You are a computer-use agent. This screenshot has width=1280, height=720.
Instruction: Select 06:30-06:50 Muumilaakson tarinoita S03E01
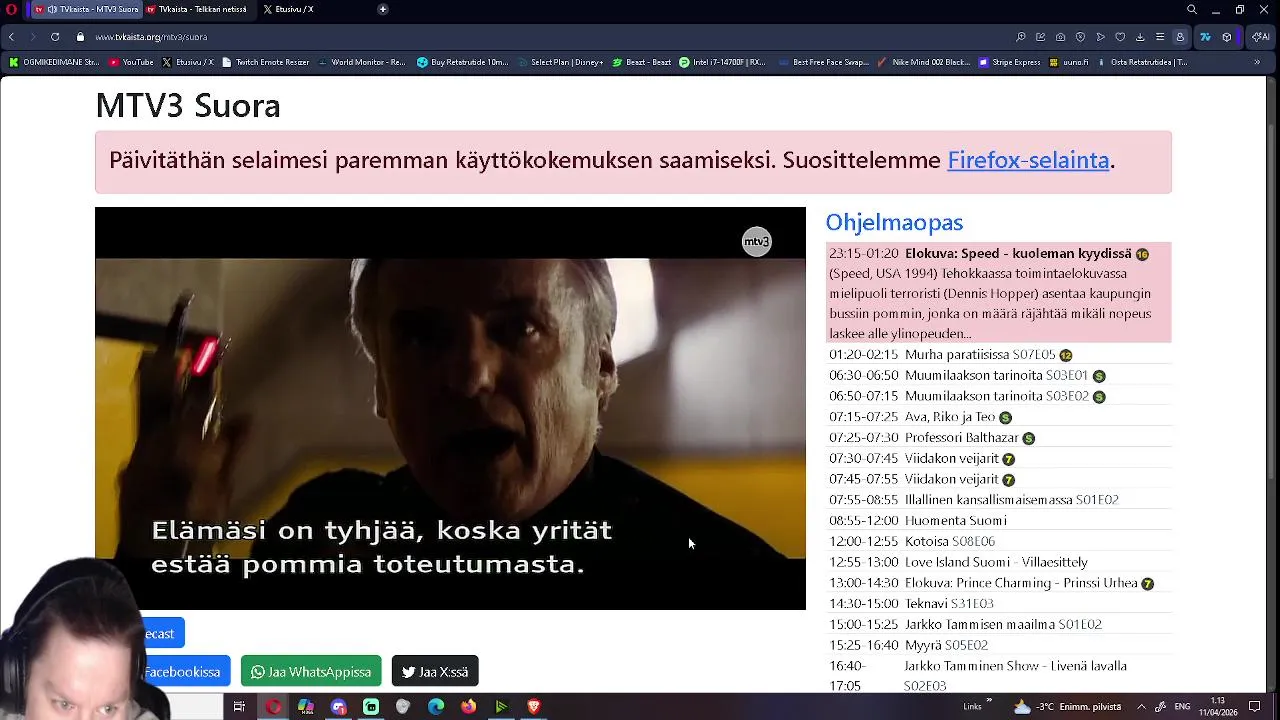pos(998,375)
